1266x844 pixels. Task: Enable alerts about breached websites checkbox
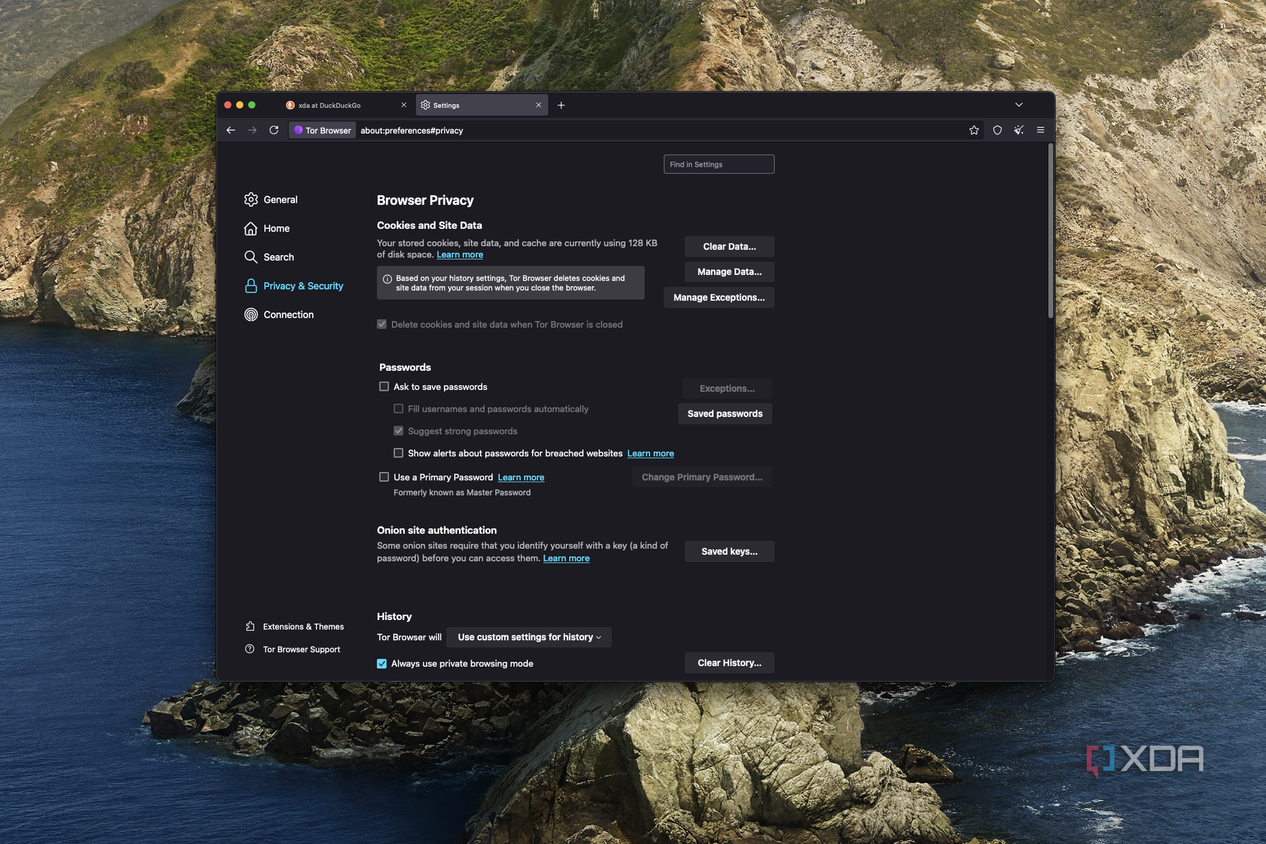coord(398,453)
